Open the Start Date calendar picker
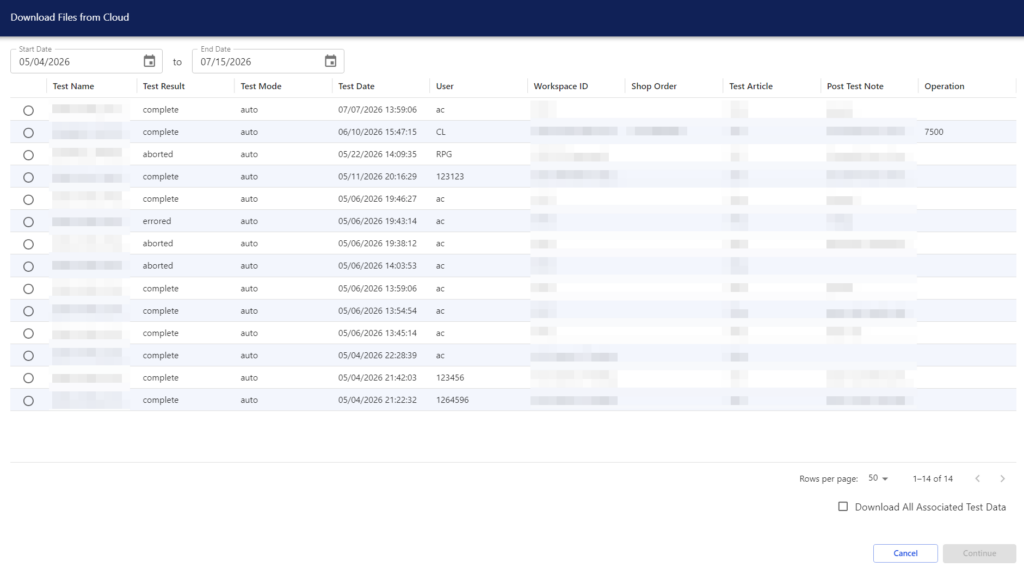 click(150, 61)
